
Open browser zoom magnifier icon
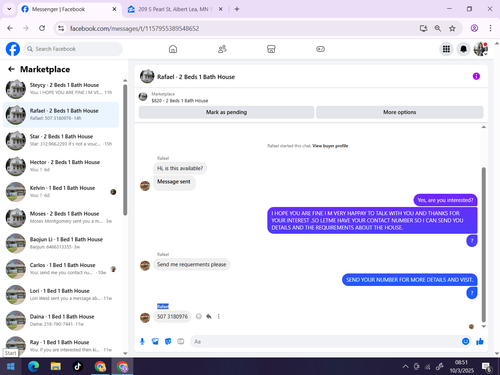tap(438, 28)
